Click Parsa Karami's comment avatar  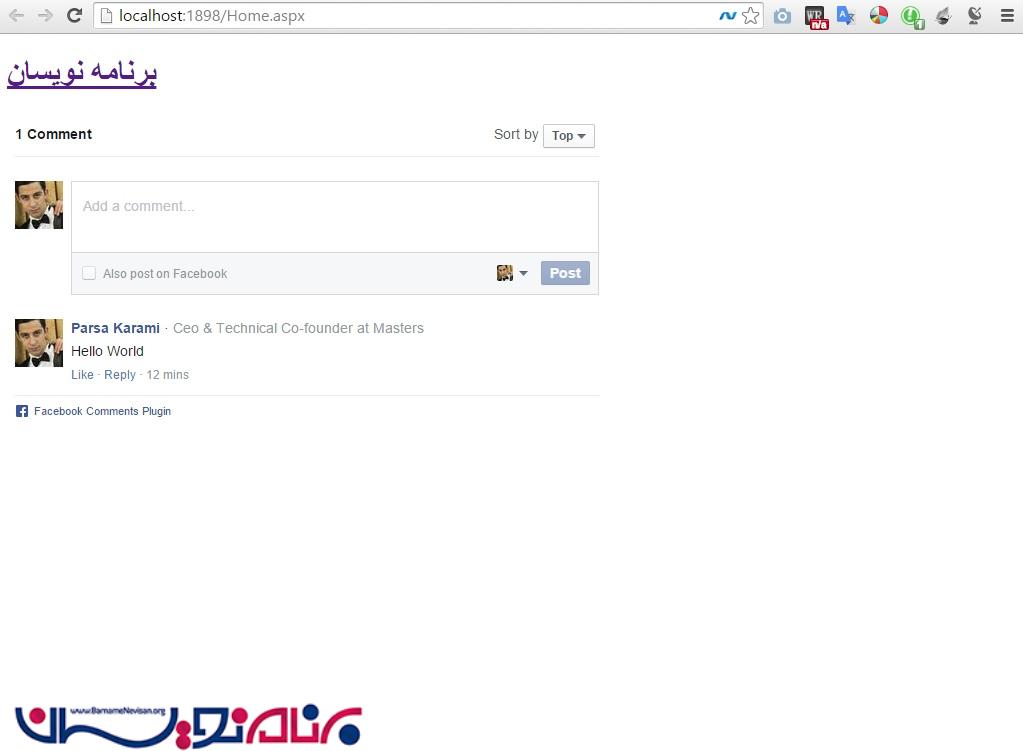tap(39, 343)
